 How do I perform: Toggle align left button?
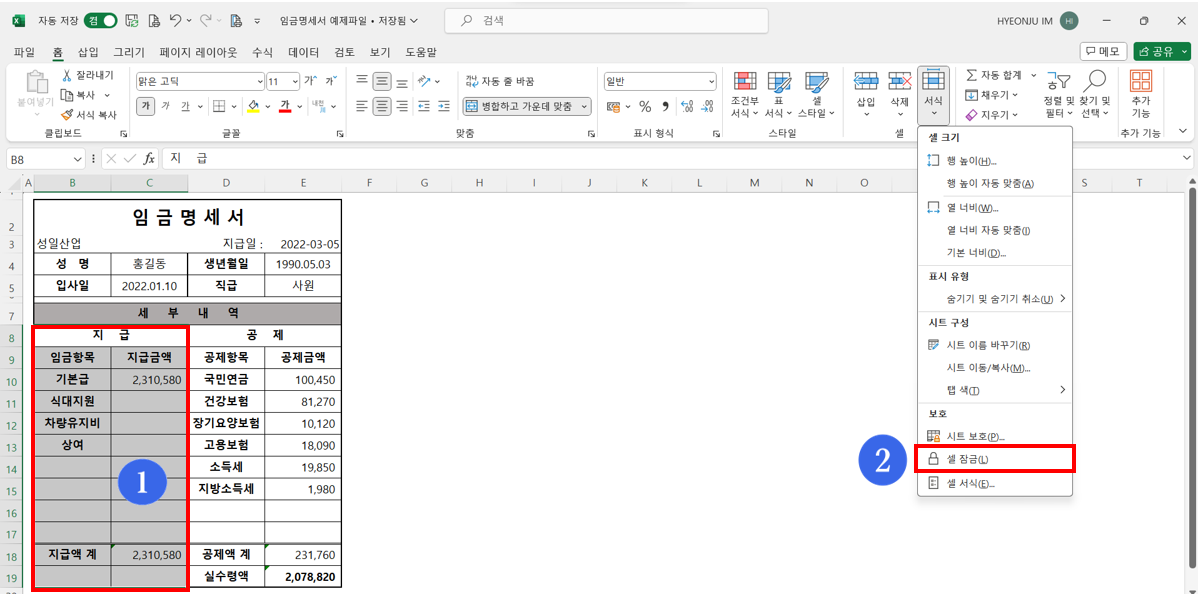point(362,106)
